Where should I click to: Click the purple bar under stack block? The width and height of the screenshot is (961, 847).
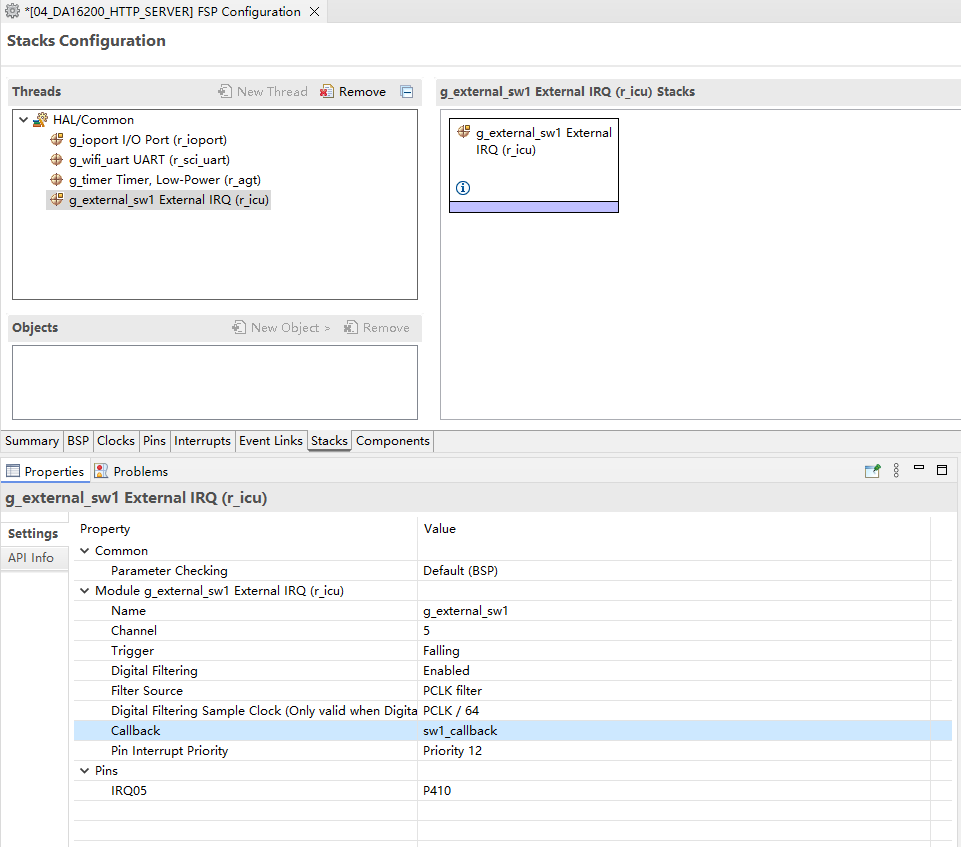point(534,207)
